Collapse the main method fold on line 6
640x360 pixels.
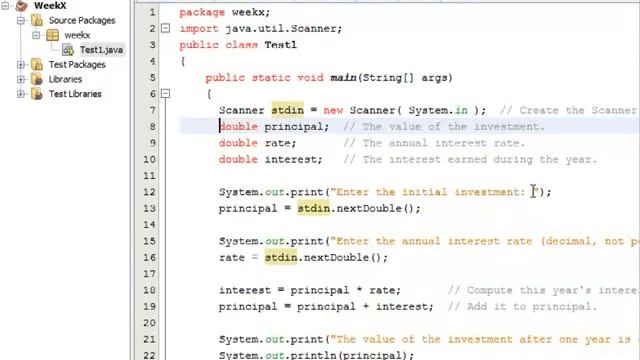pyautogui.click(x=165, y=94)
